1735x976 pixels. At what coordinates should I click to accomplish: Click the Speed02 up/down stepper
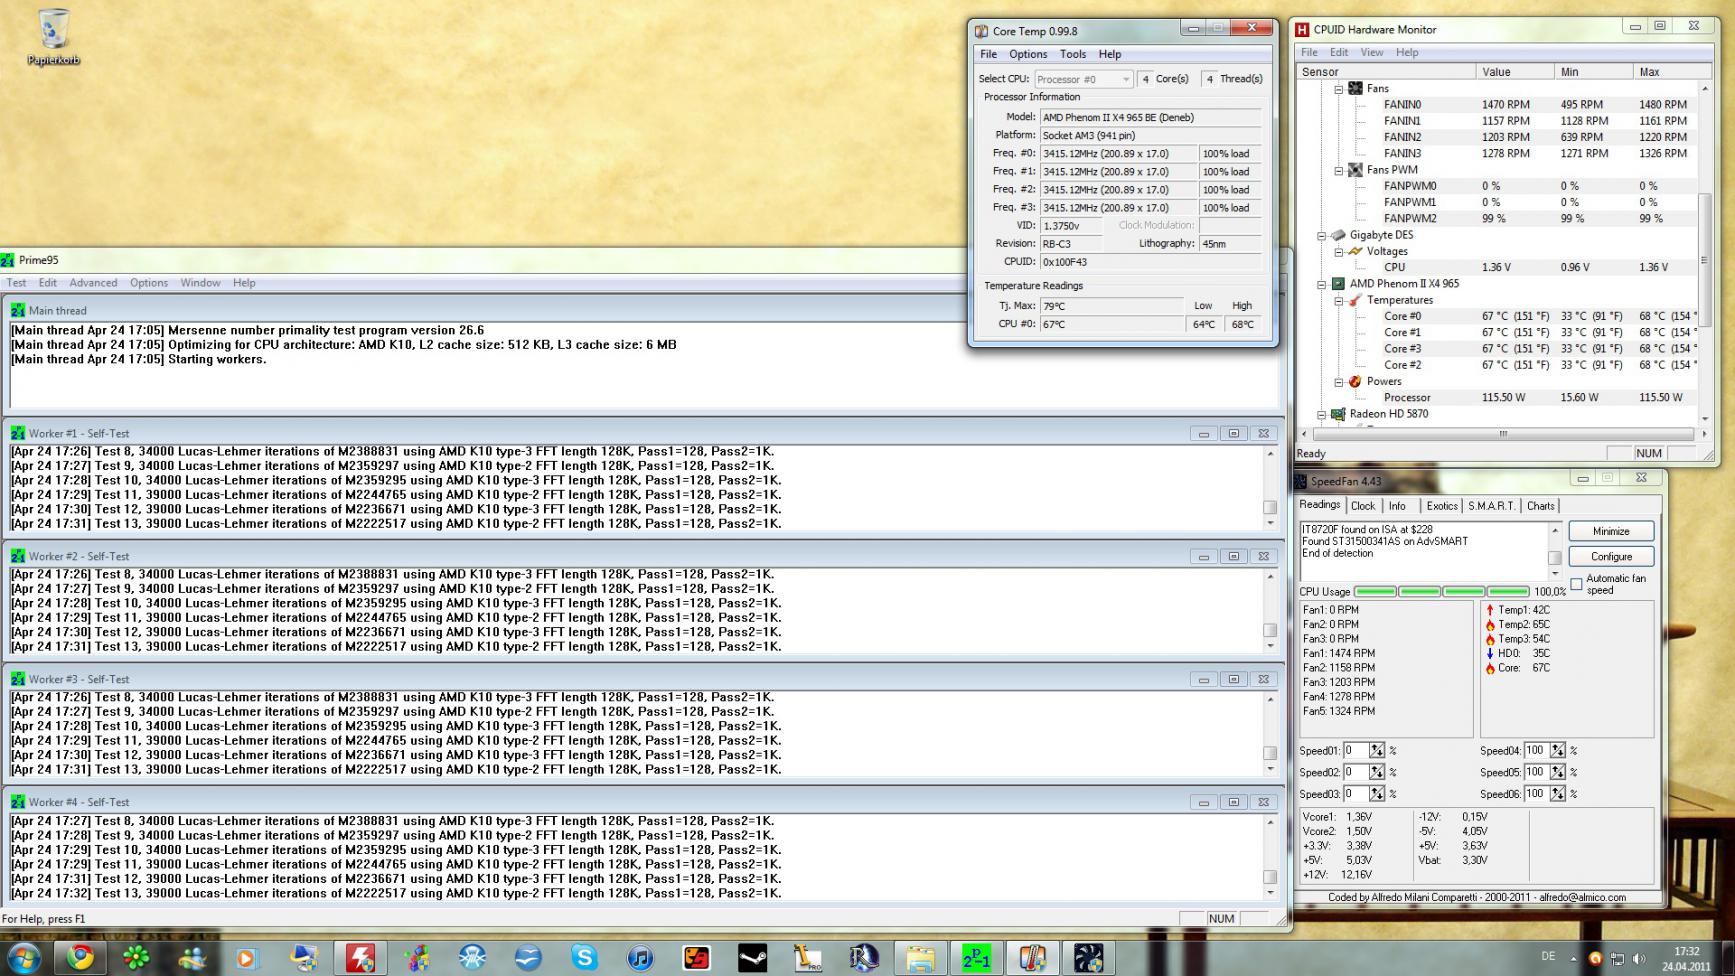point(1377,772)
